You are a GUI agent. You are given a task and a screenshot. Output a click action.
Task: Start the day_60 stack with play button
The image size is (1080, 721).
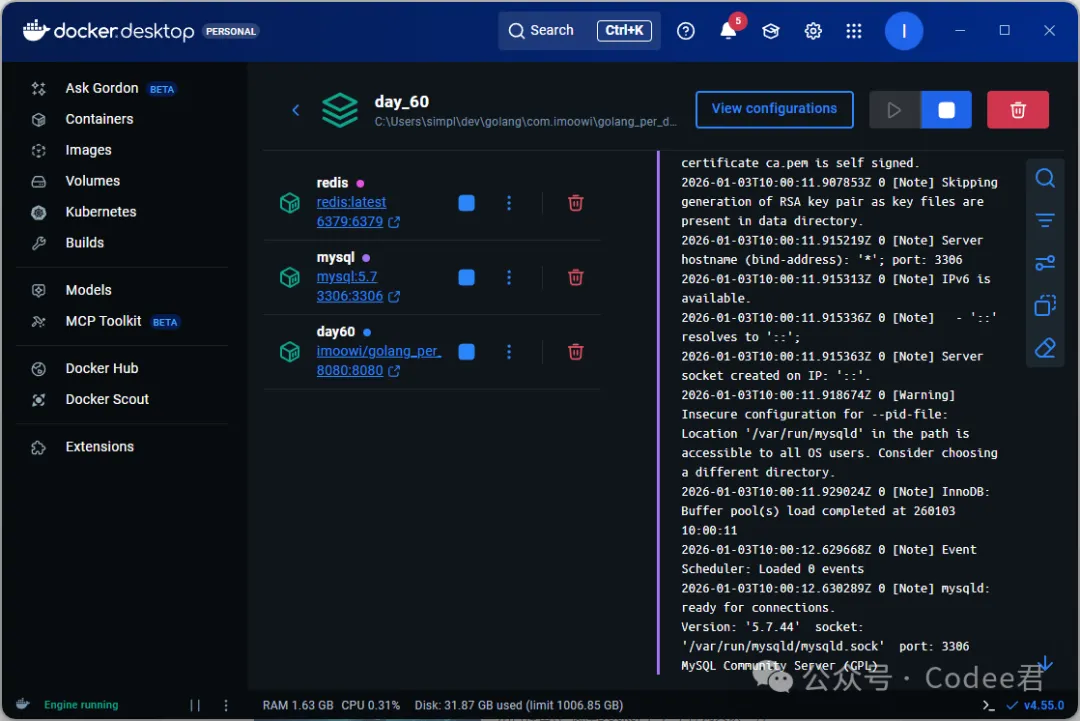(894, 109)
